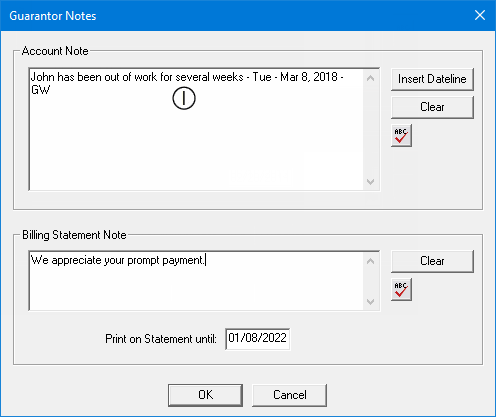Close the Guarantor Notes dialog with X
Image resolution: width=496 pixels, height=417 pixels.
[x=480, y=15]
